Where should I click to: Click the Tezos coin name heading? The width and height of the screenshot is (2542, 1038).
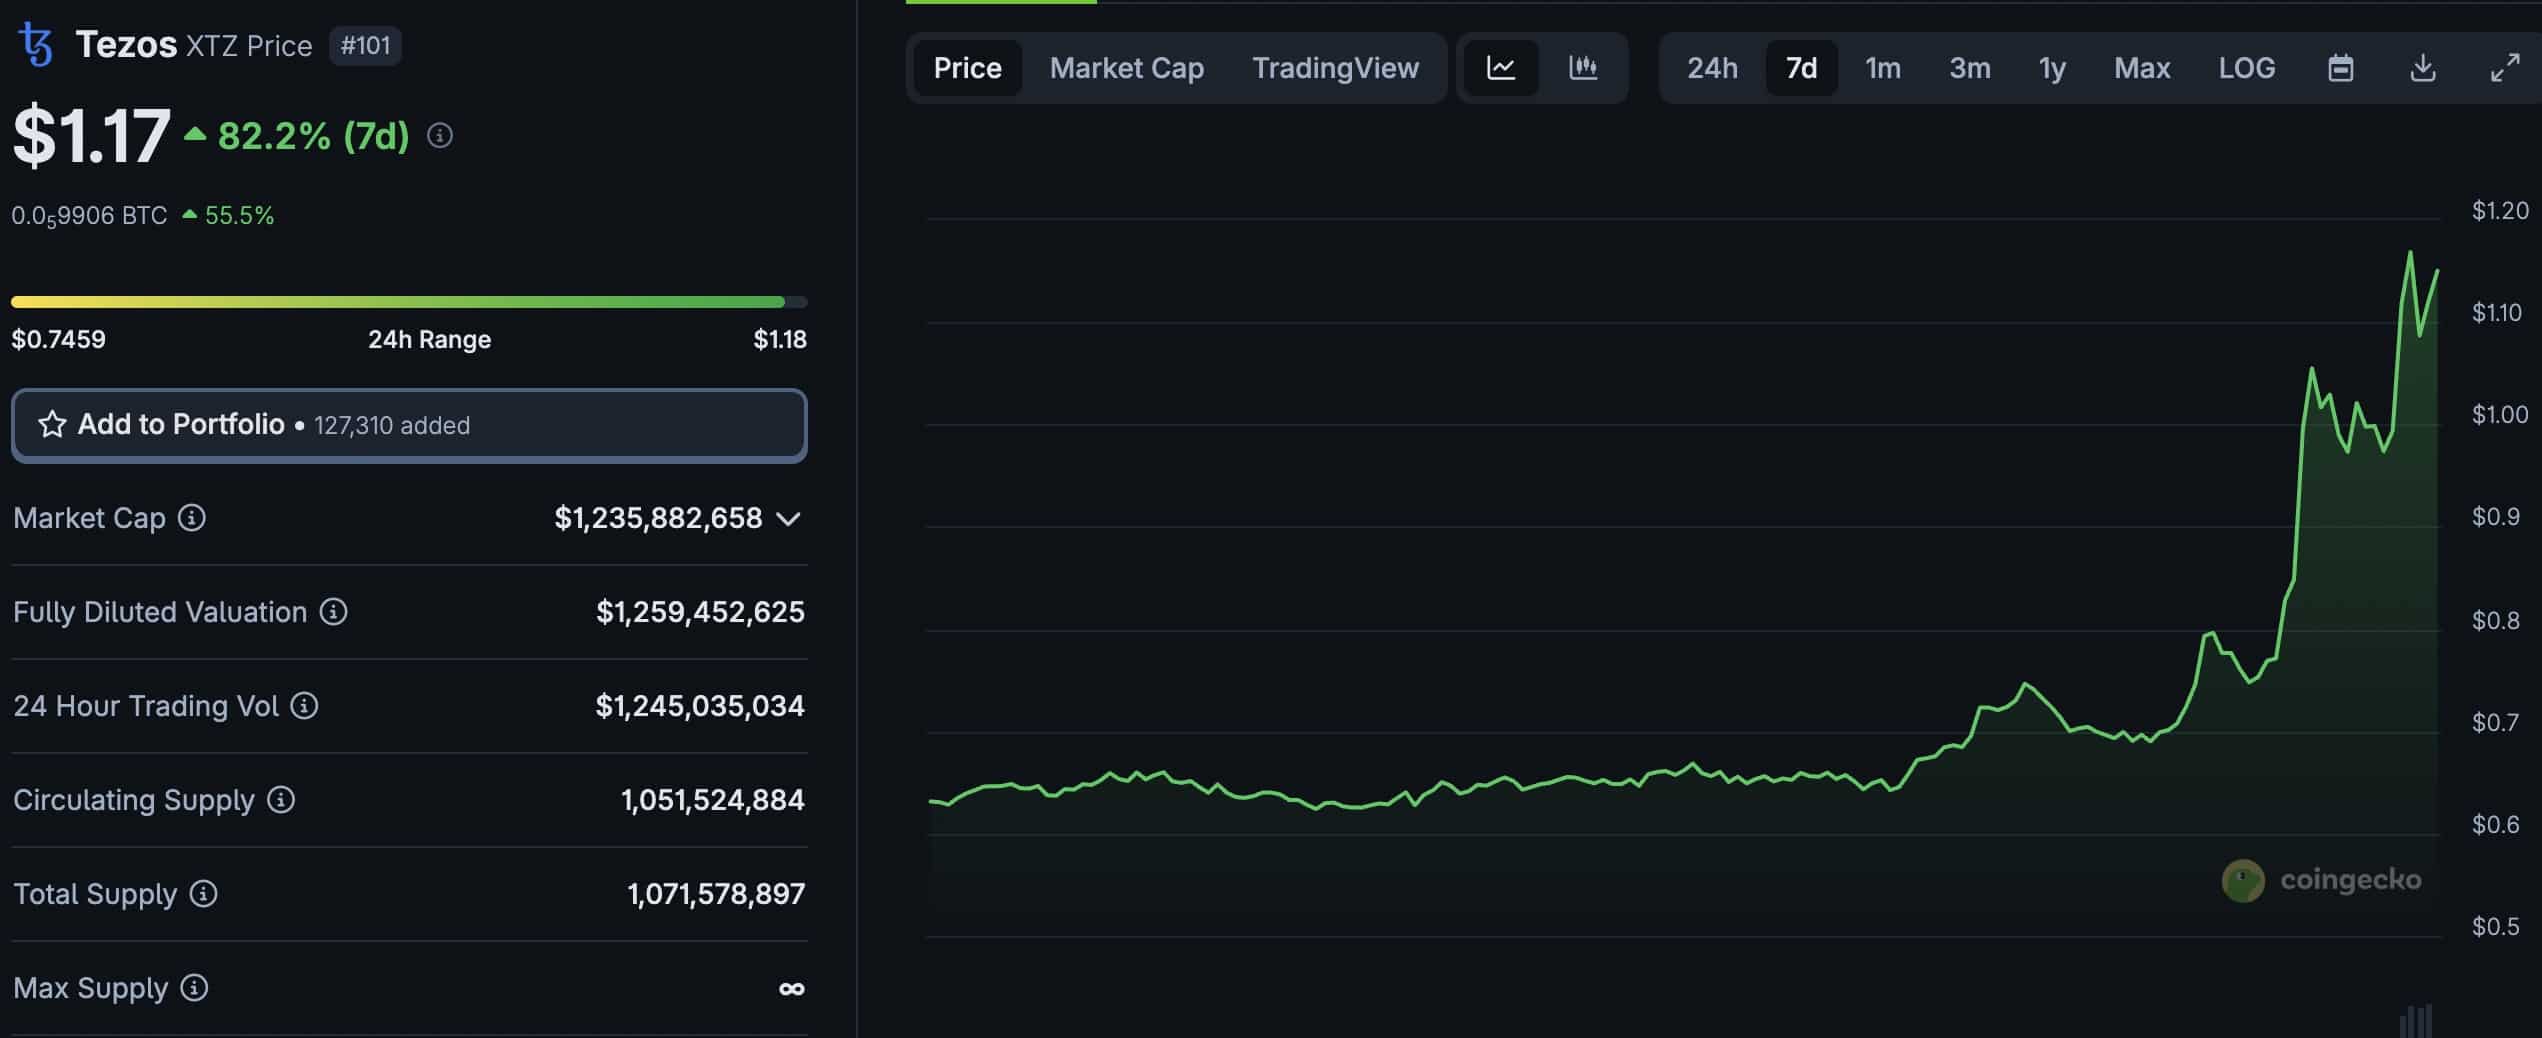click(x=126, y=45)
